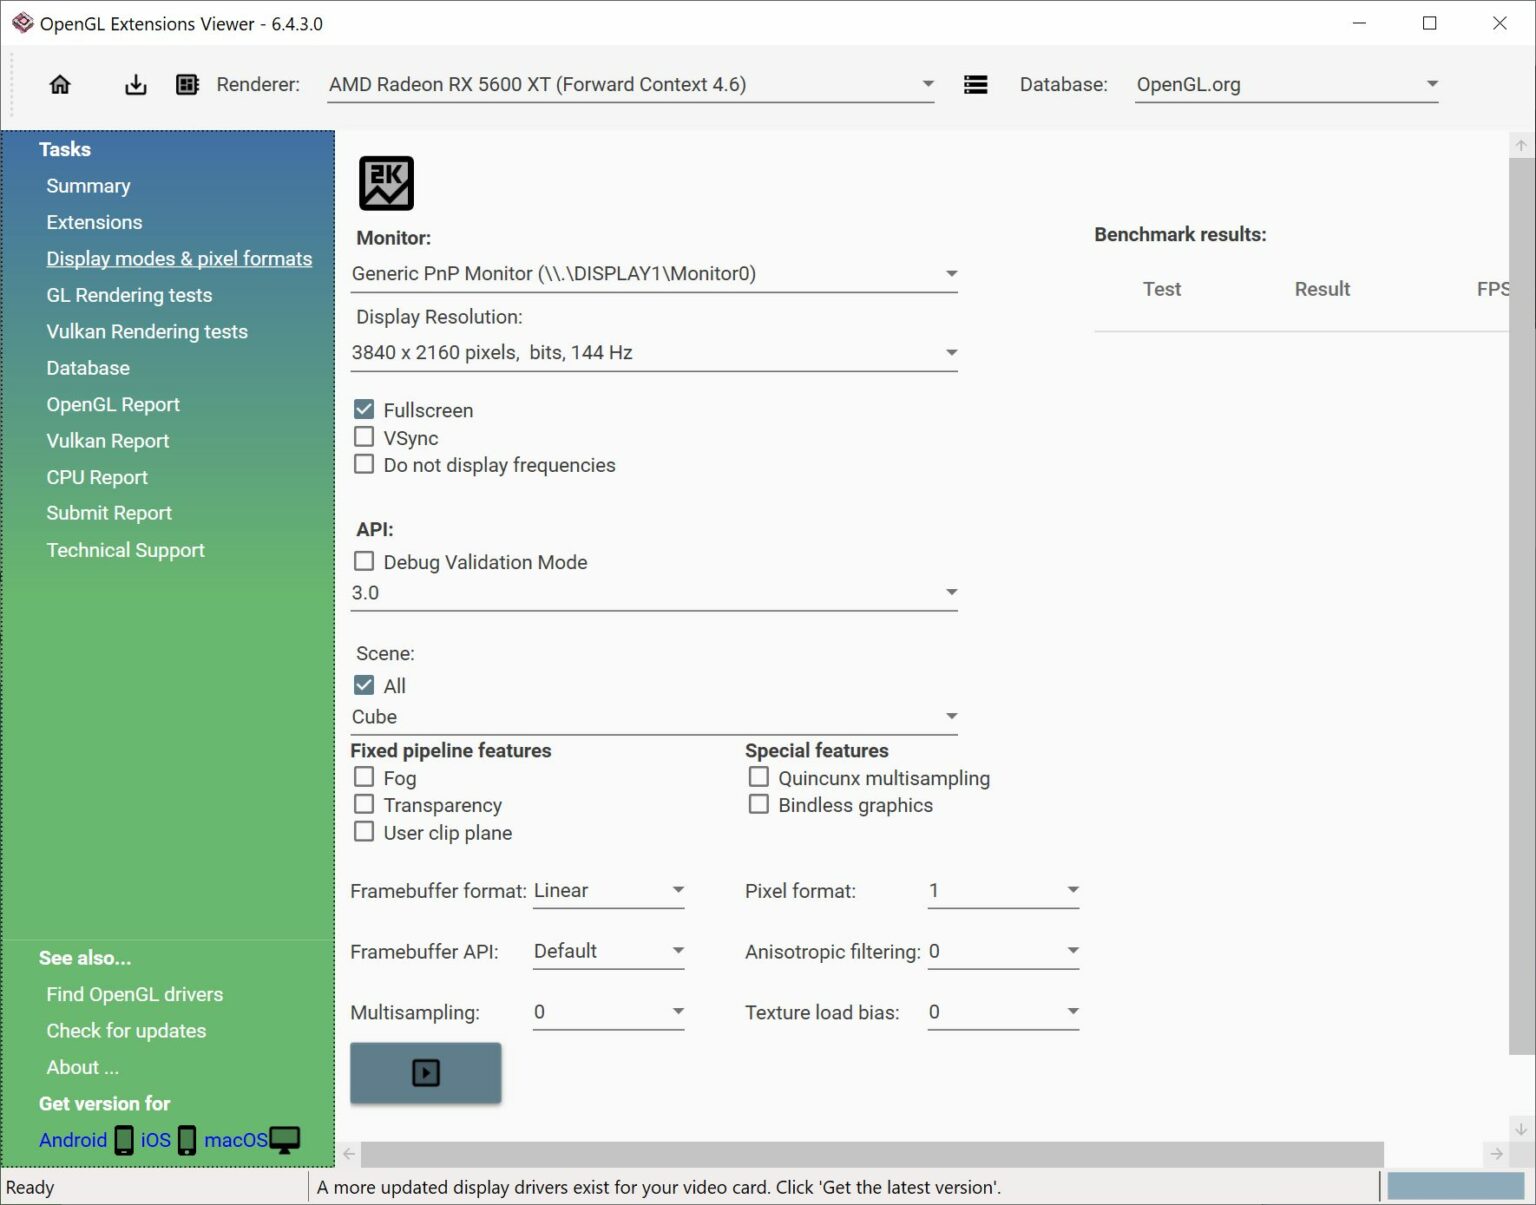The image size is (1536, 1205).
Task: Click the Result column header
Action: [x=1322, y=289]
